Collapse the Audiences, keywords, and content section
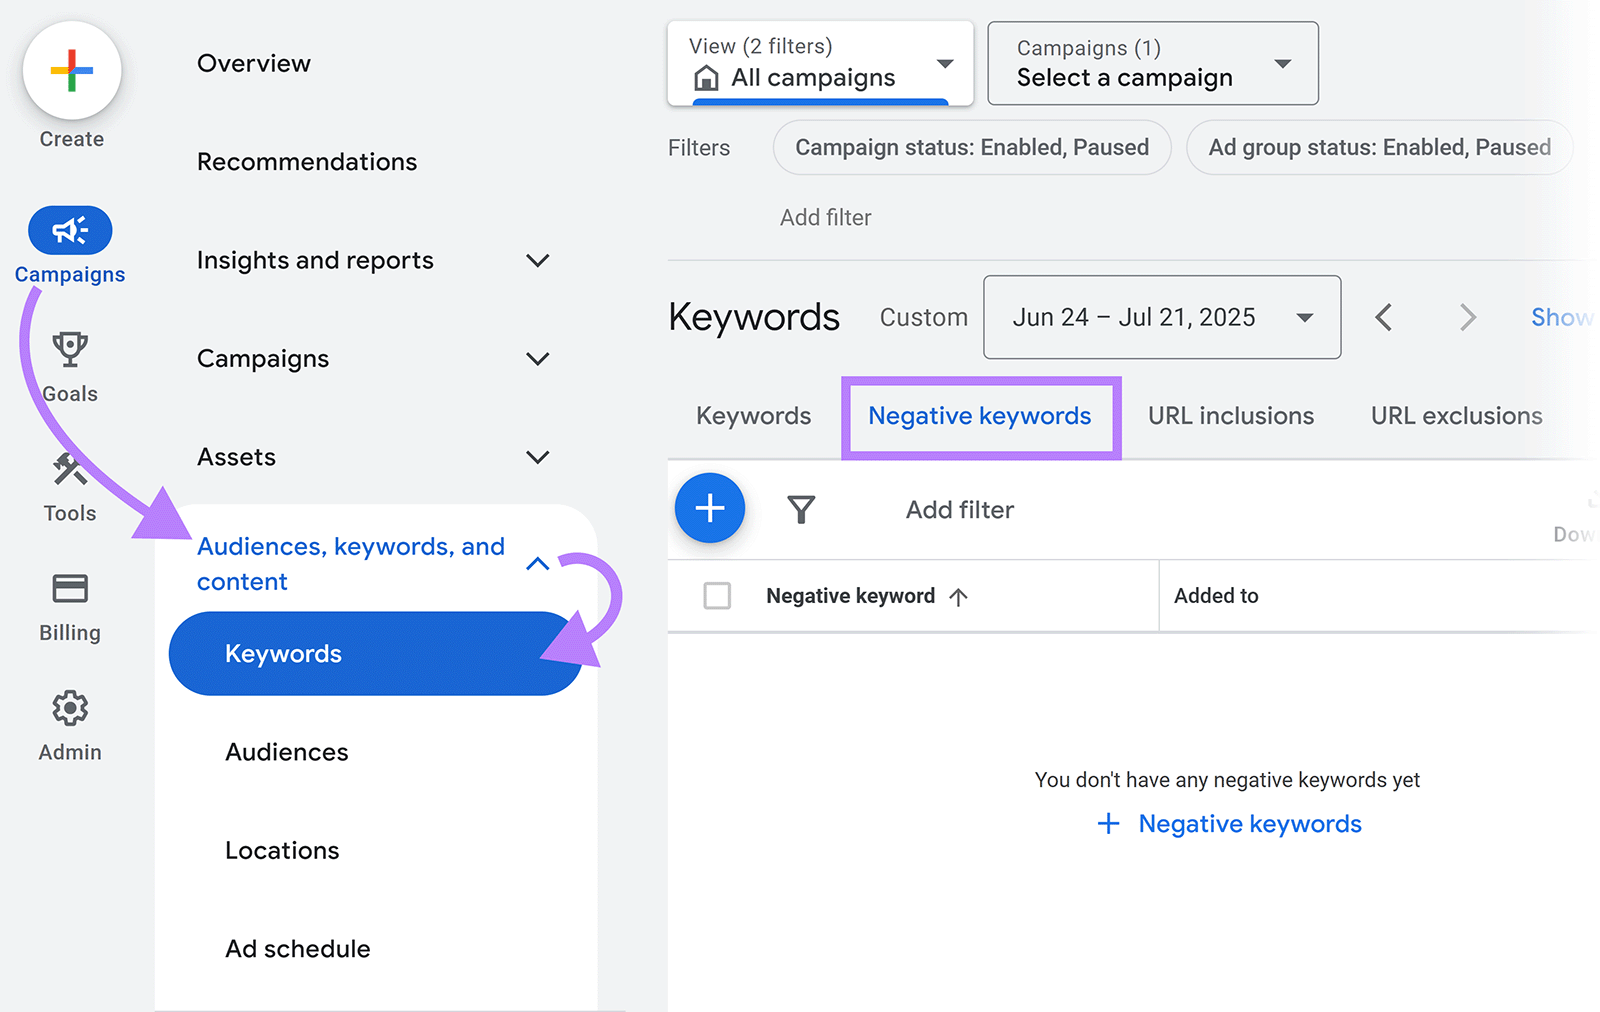 (x=538, y=563)
